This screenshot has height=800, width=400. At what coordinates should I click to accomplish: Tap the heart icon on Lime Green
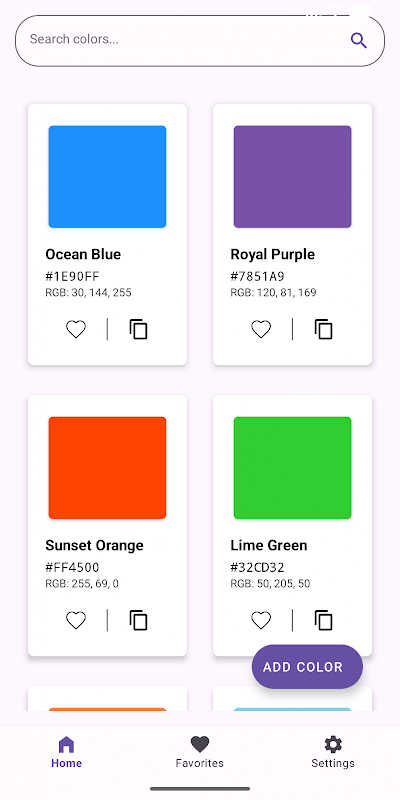tap(261, 620)
